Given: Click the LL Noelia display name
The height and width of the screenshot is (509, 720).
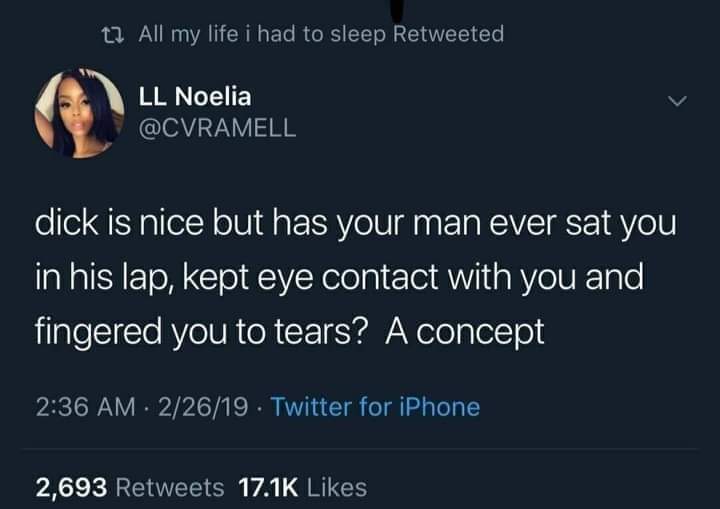Looking at the screenshot, I should tap(195, 97).
